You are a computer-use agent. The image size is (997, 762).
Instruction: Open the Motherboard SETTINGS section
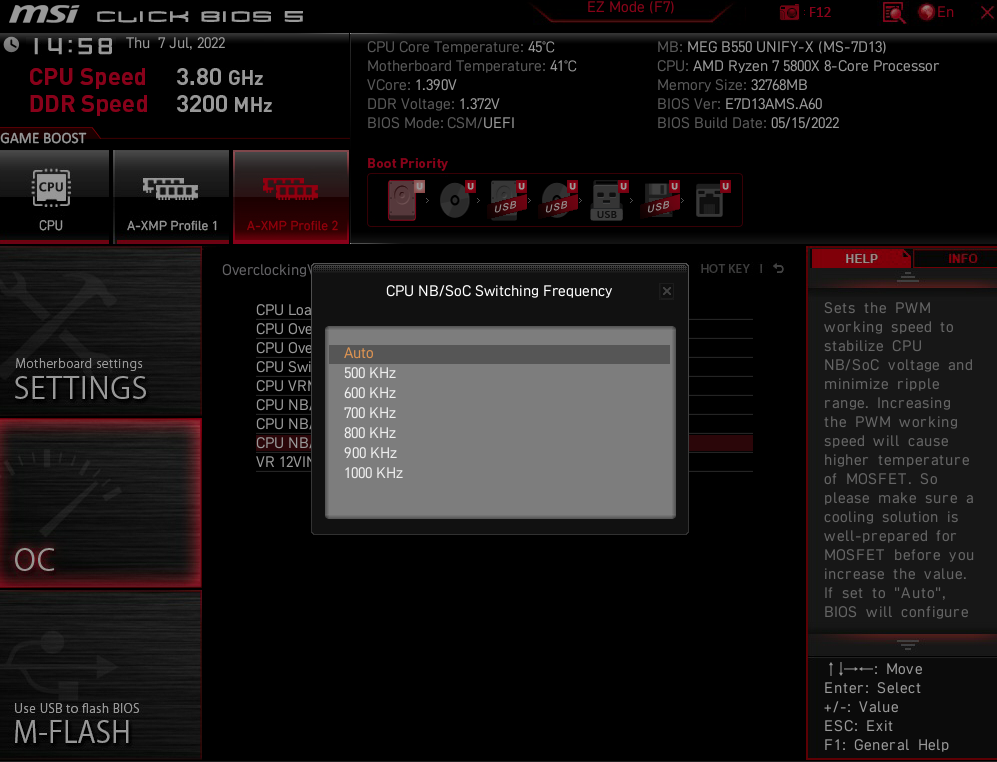100,331
